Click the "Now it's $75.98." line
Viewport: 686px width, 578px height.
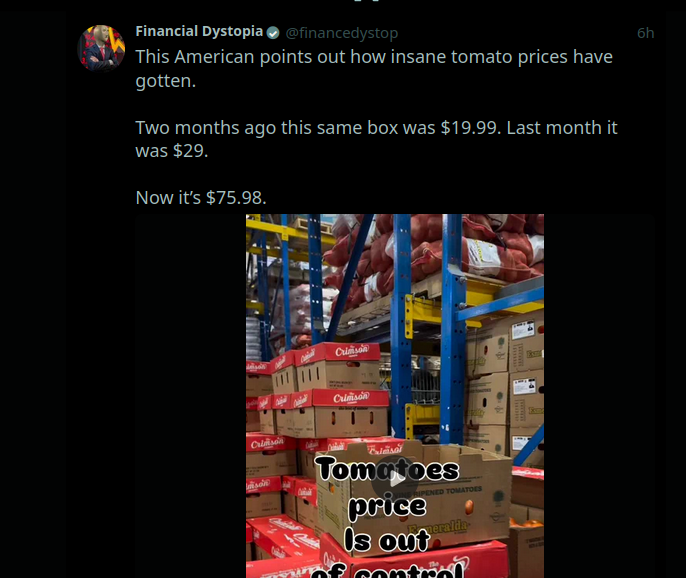[201, 198]
